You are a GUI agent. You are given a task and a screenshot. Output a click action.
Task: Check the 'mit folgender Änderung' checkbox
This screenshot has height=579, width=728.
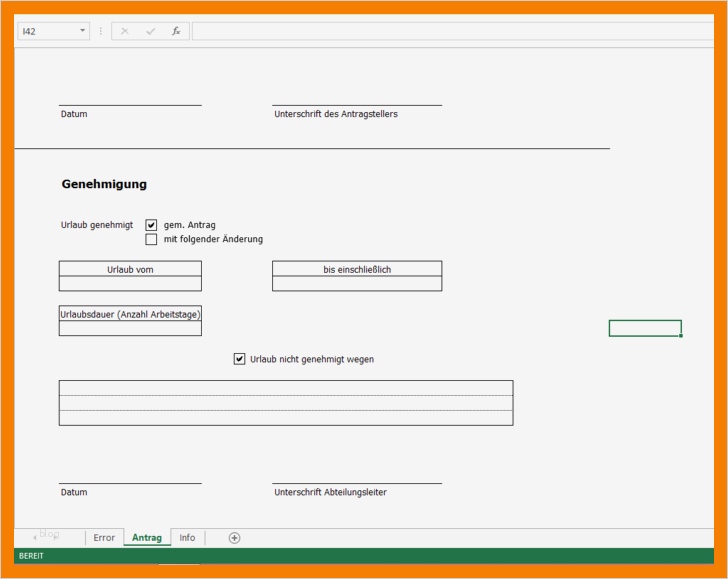point(151,239)
